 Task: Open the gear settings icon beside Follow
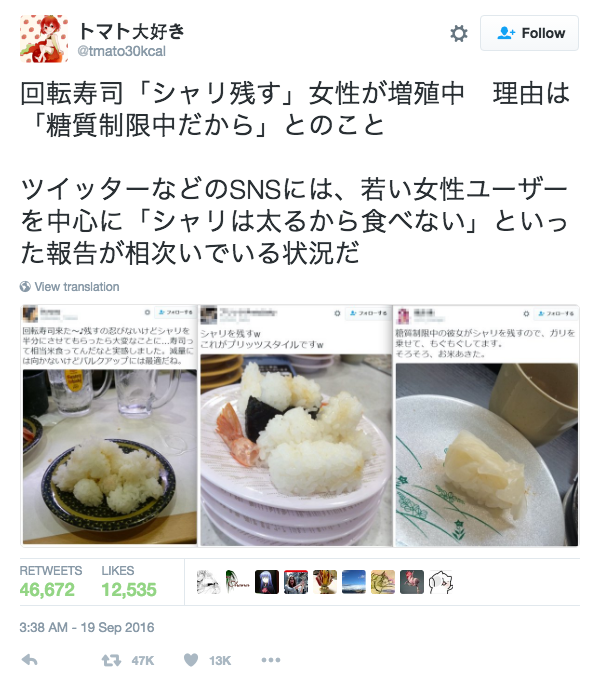(459, 33)
